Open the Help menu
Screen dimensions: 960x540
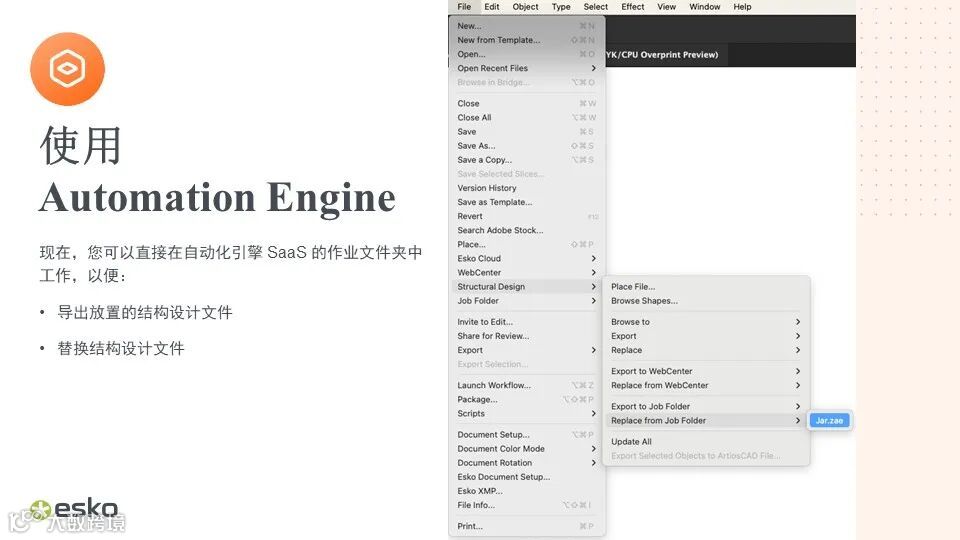pyautogui.click(x=742, y=7)
